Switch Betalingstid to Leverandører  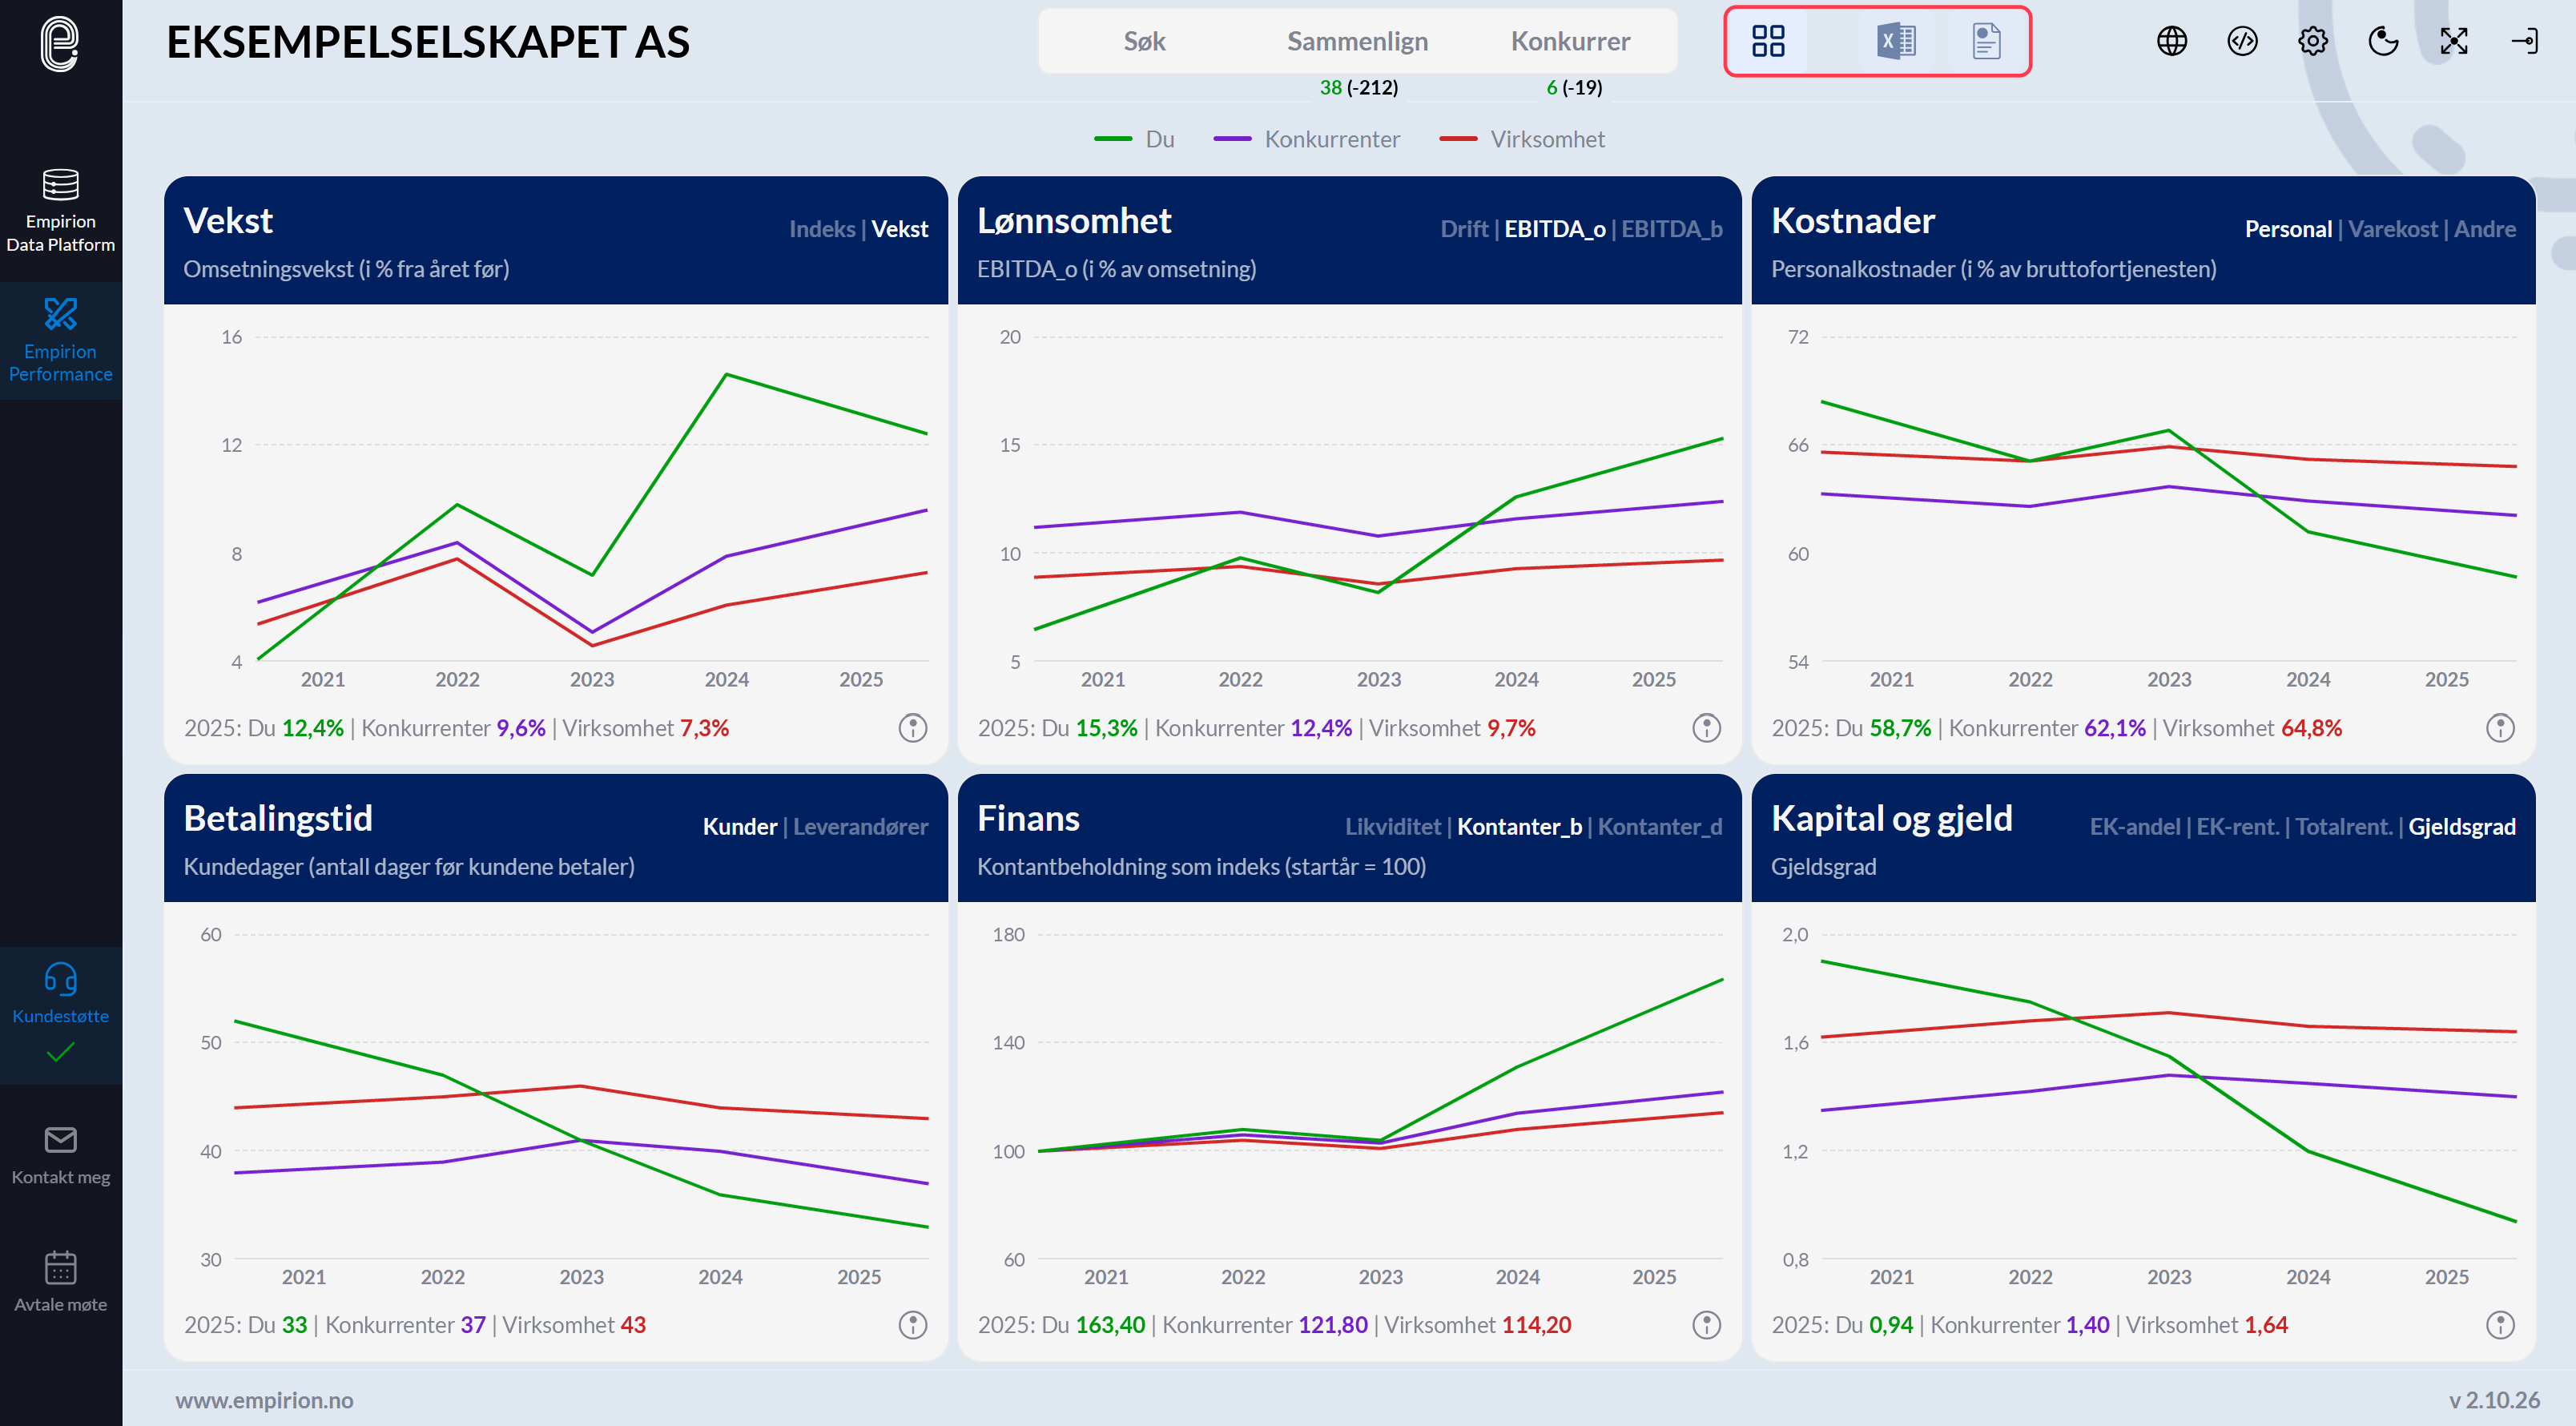(860, 827)
